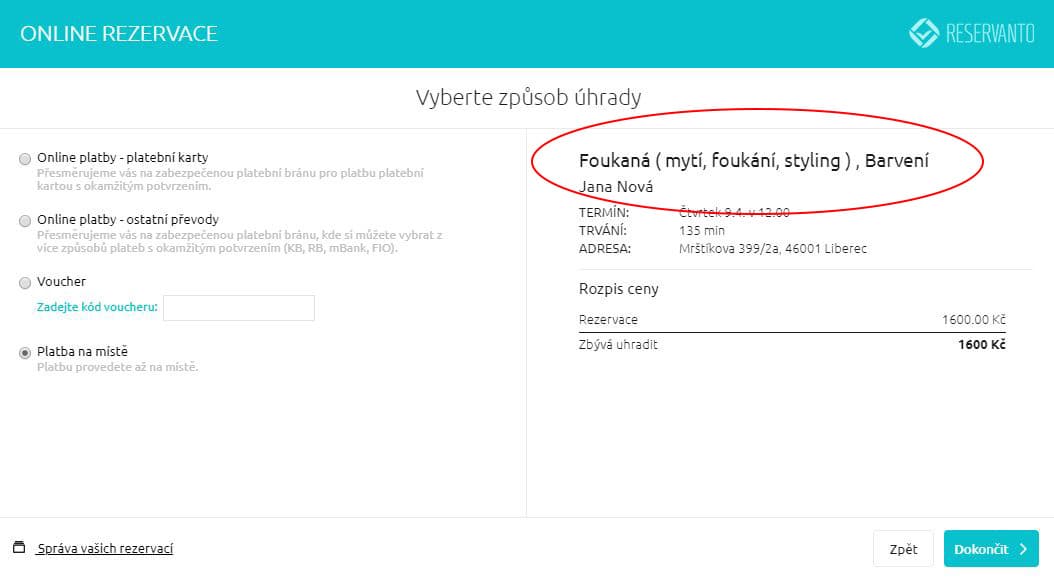Click the Vyberte způsob úhrady heading

pos(527,98)
